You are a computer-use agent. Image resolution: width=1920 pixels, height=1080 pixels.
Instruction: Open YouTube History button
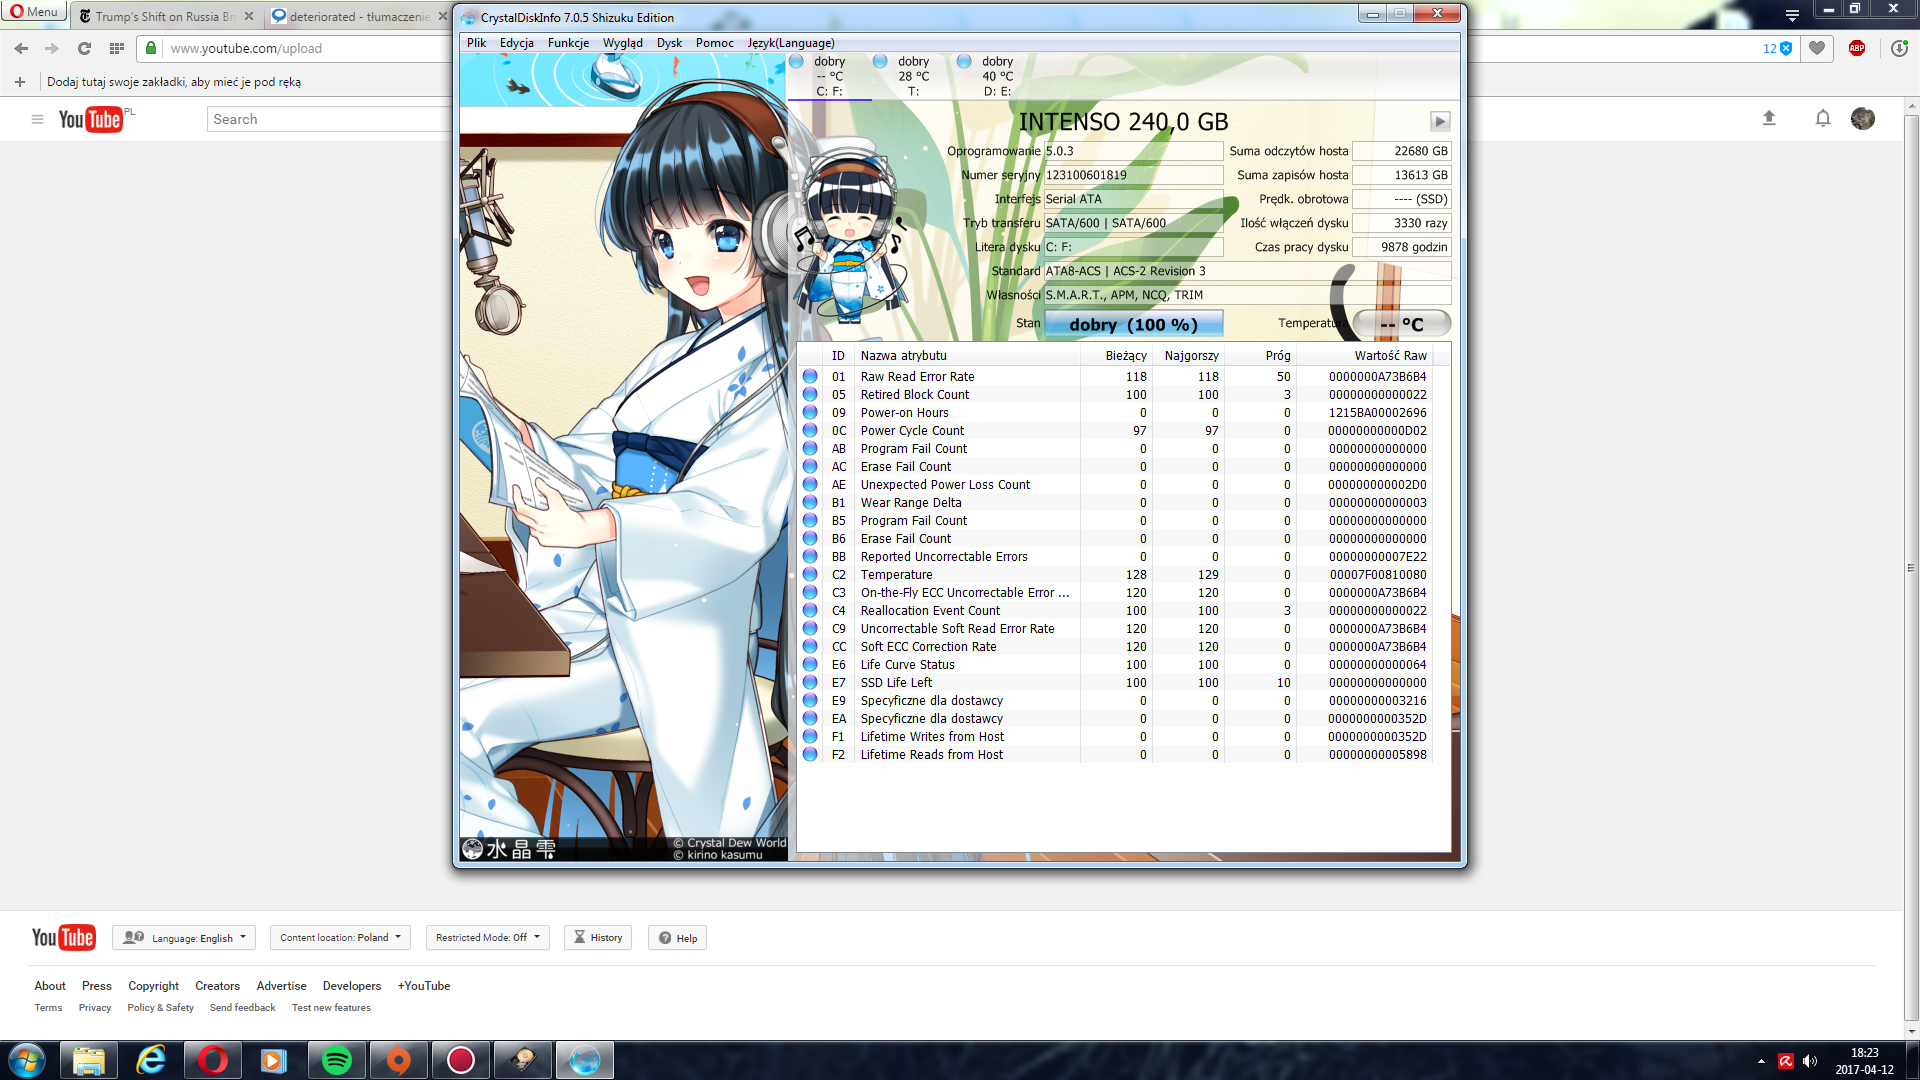coord(598,938)
